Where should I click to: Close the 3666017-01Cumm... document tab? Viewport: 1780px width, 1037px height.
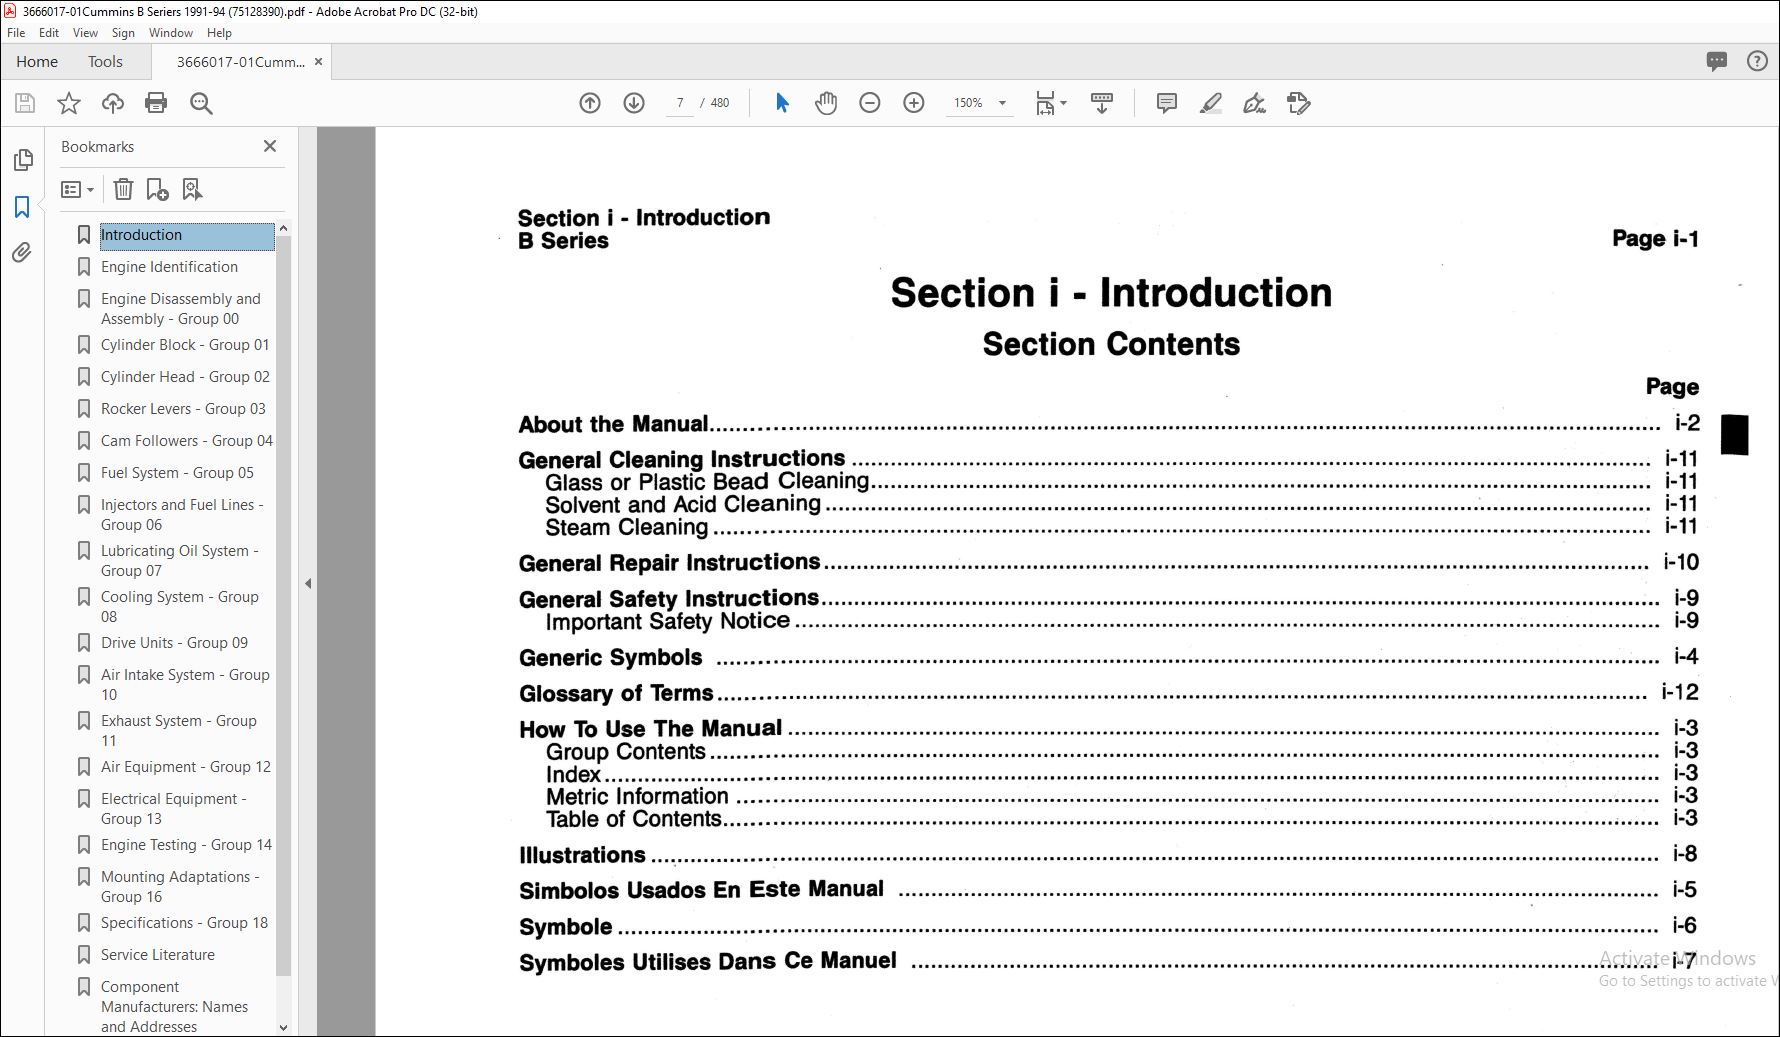click(319, 62)
